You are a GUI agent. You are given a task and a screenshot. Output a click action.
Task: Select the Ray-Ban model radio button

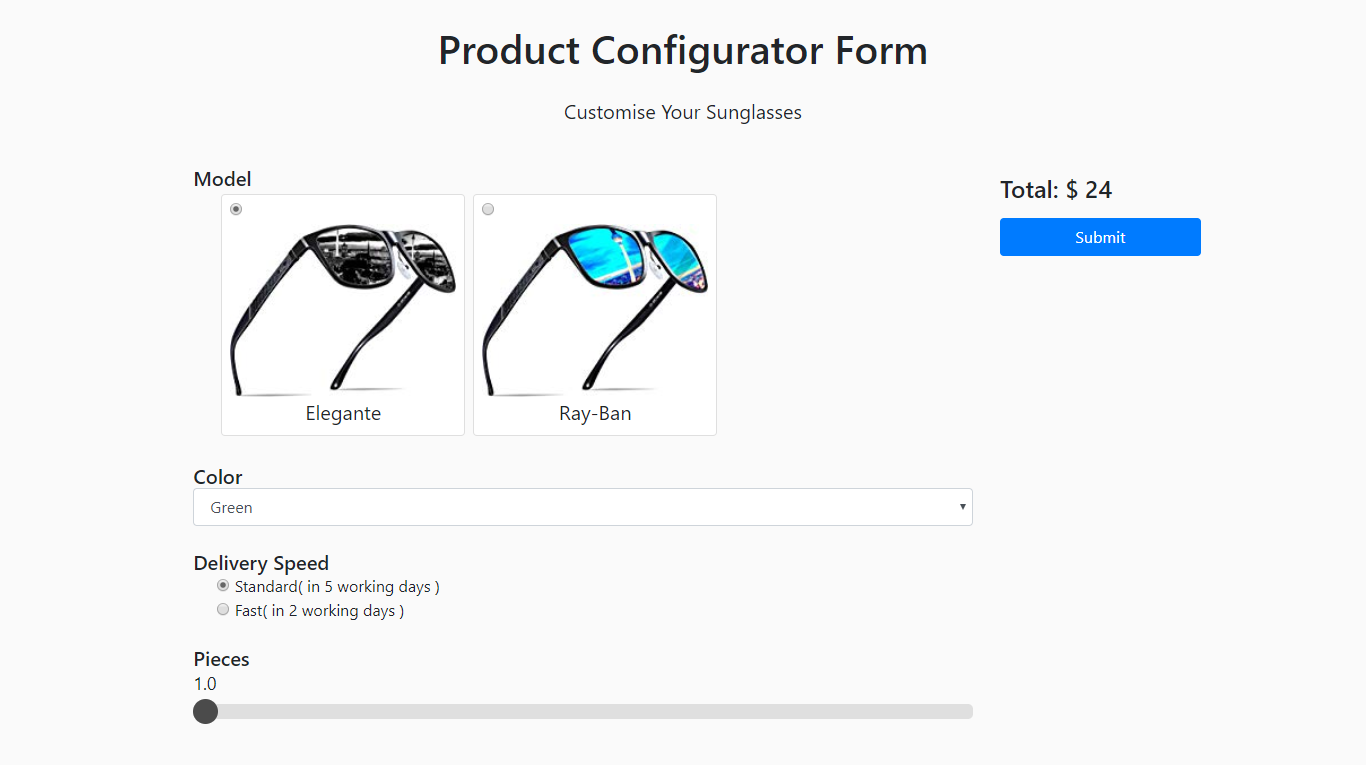point(488,208)
